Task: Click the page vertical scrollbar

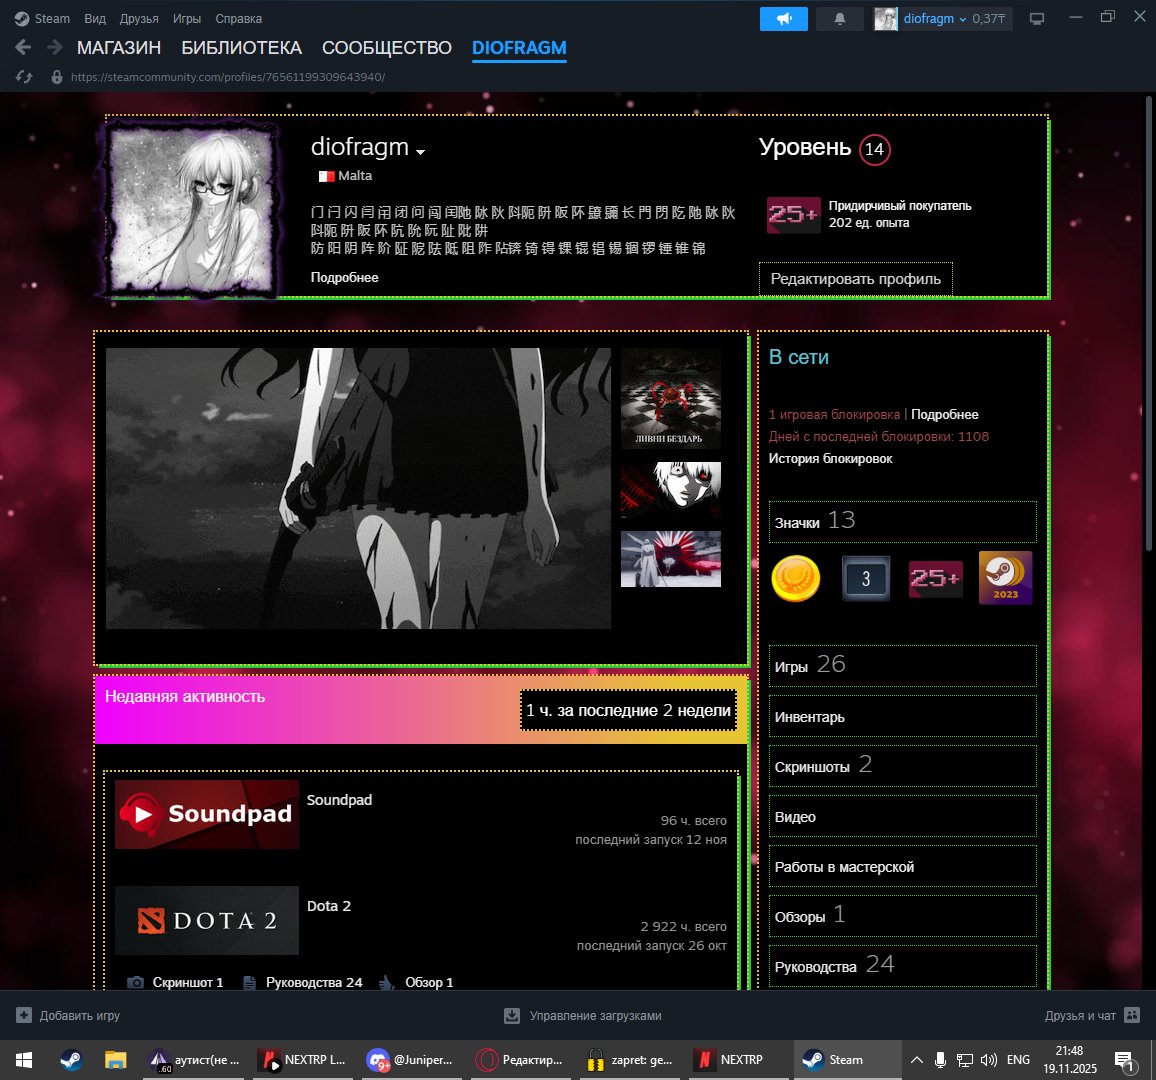Action: (1149, 320)
